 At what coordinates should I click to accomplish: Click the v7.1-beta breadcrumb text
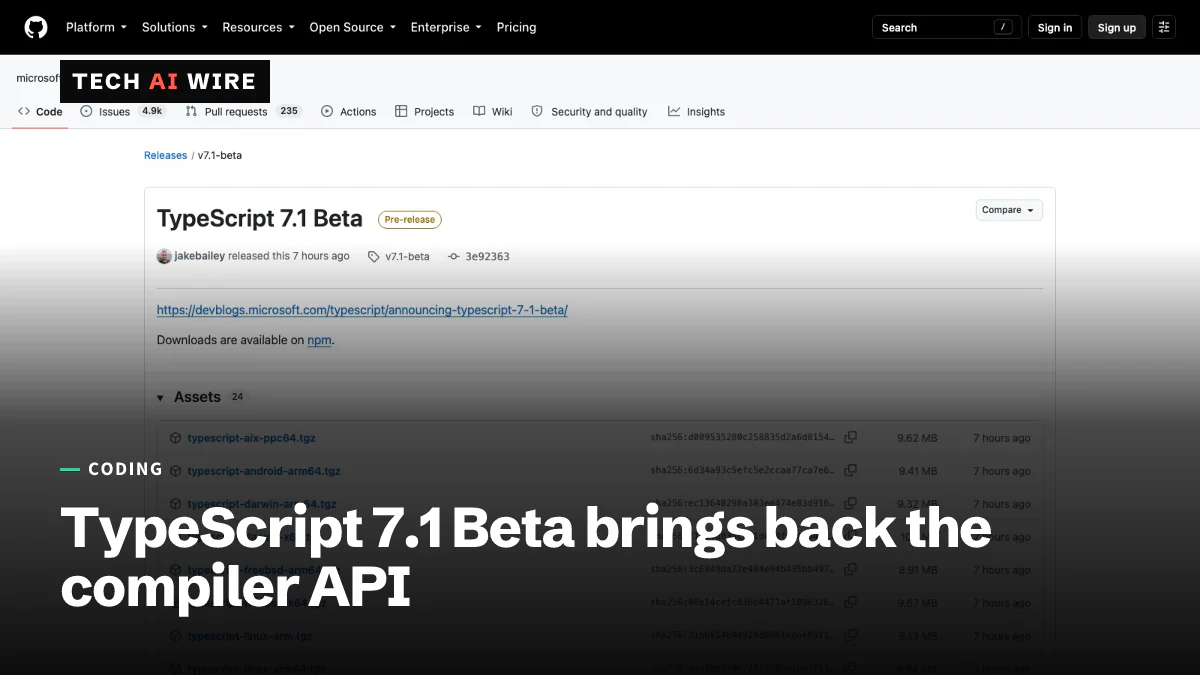tap(219, 155)
